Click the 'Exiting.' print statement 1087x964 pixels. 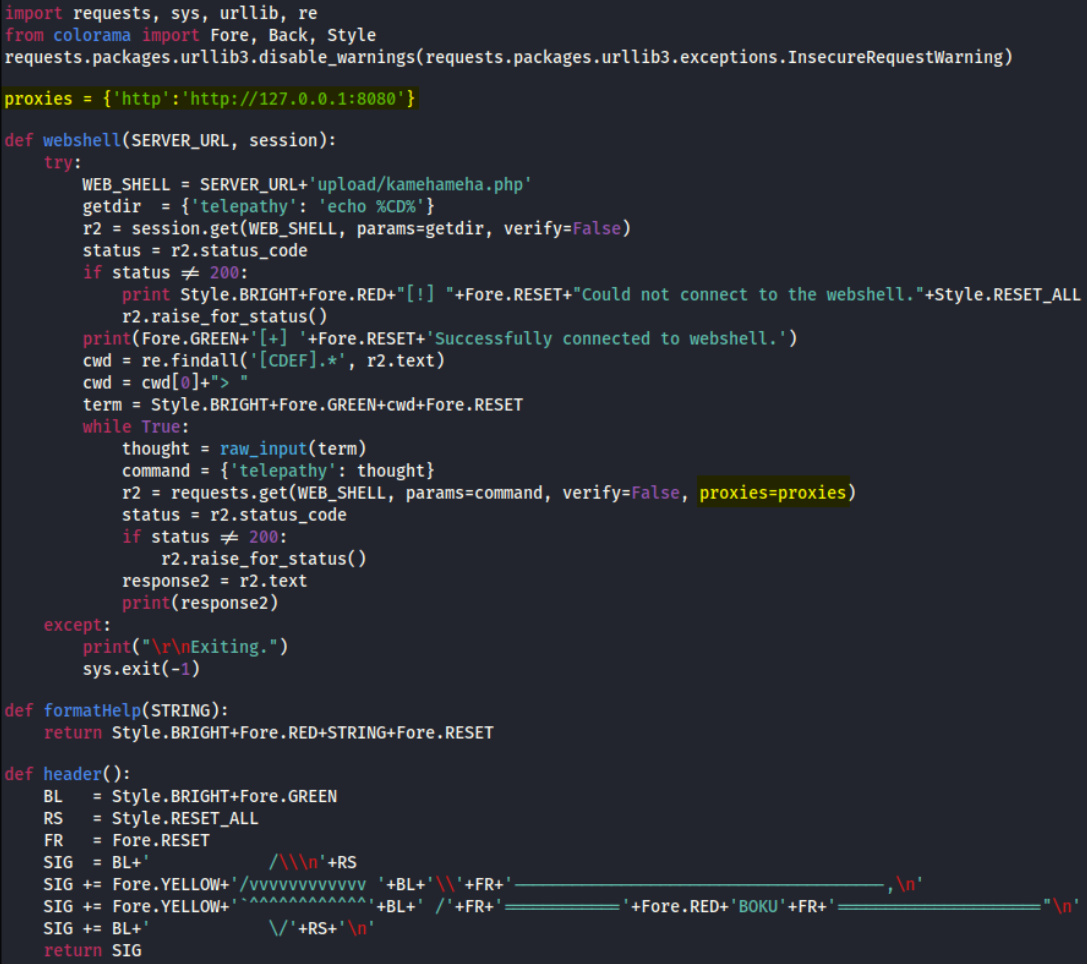pos(185,647)
